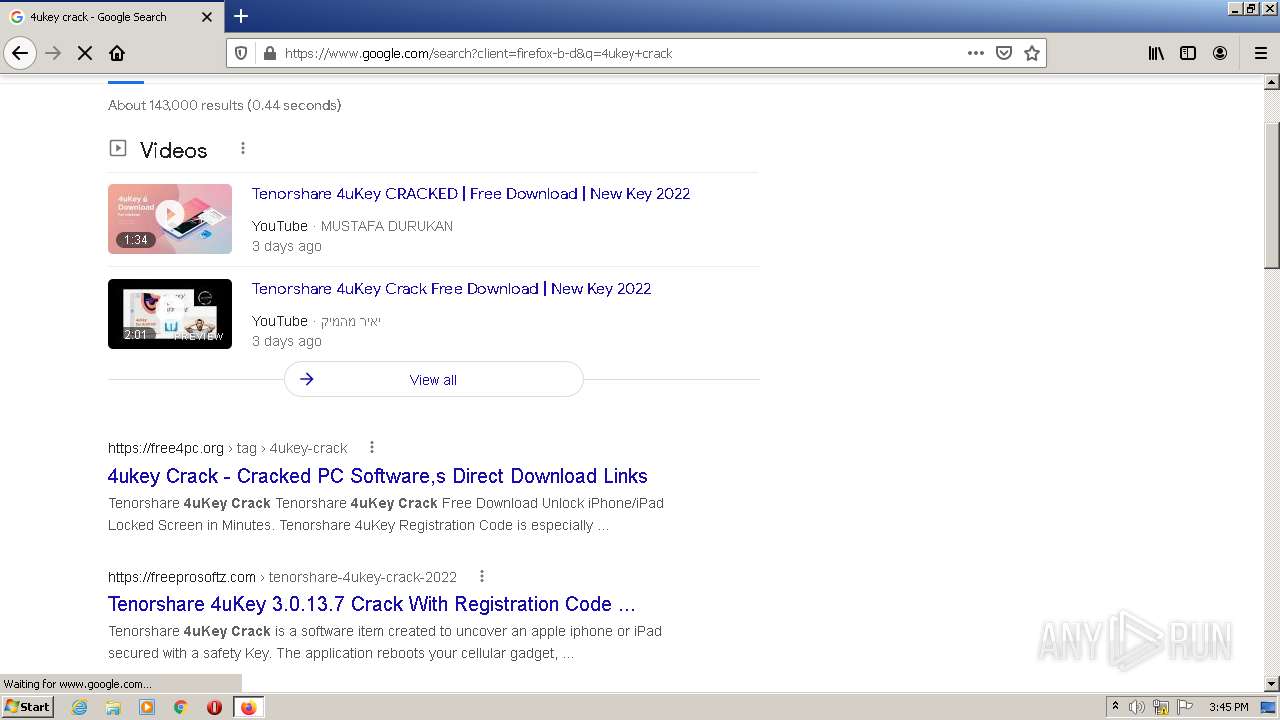Image resolution: width=1280 pixels, height=720 pixels.
Task: Stop loading the page
Action: click(x=85, y=53)
